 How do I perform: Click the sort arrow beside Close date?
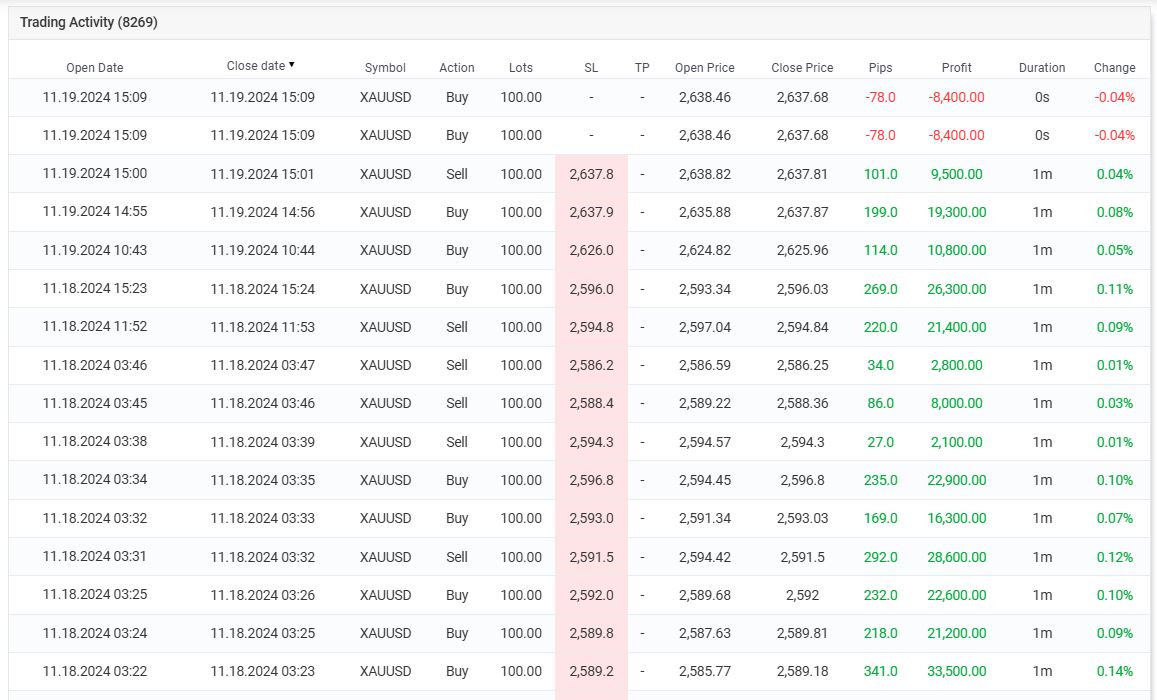292,65
